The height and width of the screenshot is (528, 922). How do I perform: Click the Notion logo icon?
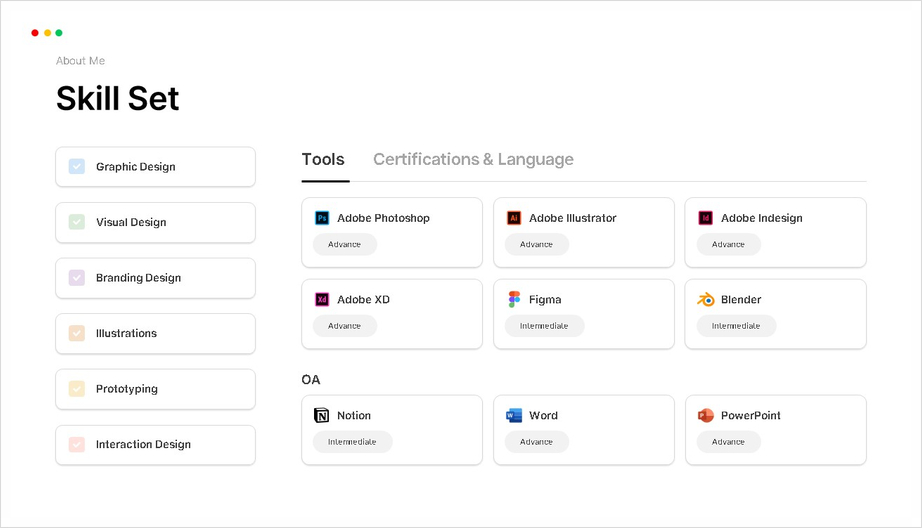(322, 415)
